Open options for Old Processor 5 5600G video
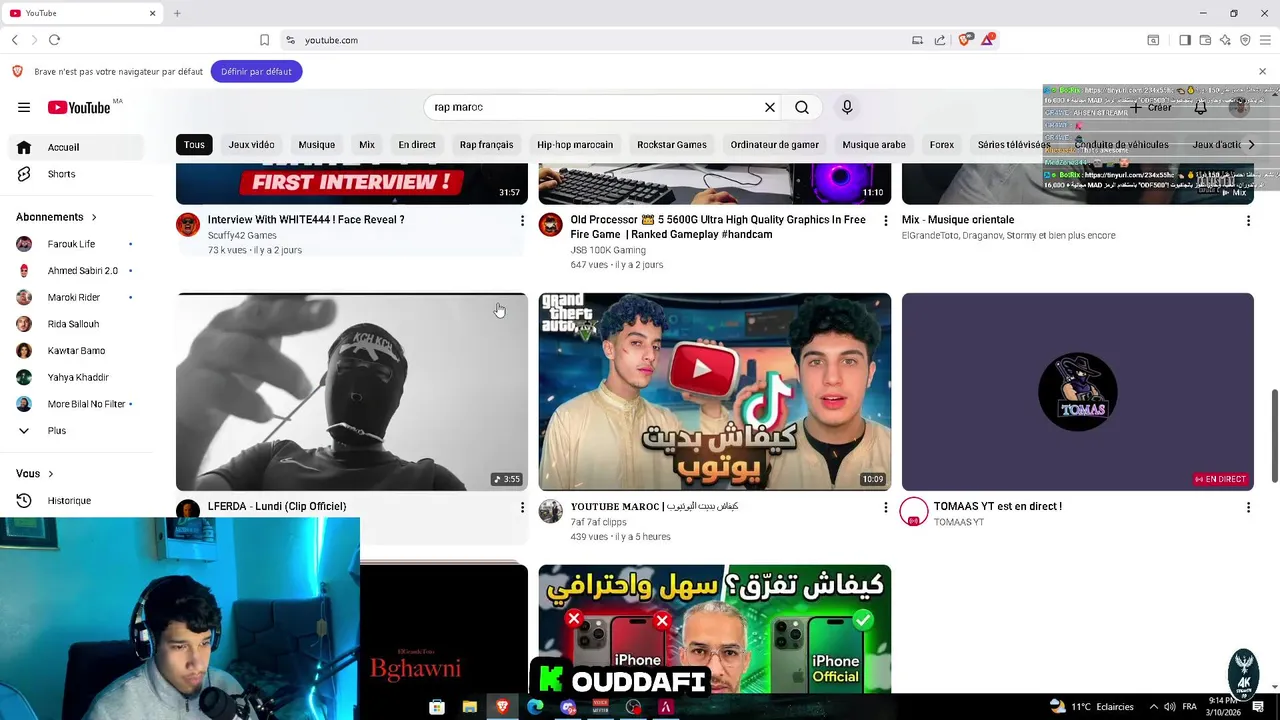This screenshot has height=720, width=1280. (x=885, y=220)
